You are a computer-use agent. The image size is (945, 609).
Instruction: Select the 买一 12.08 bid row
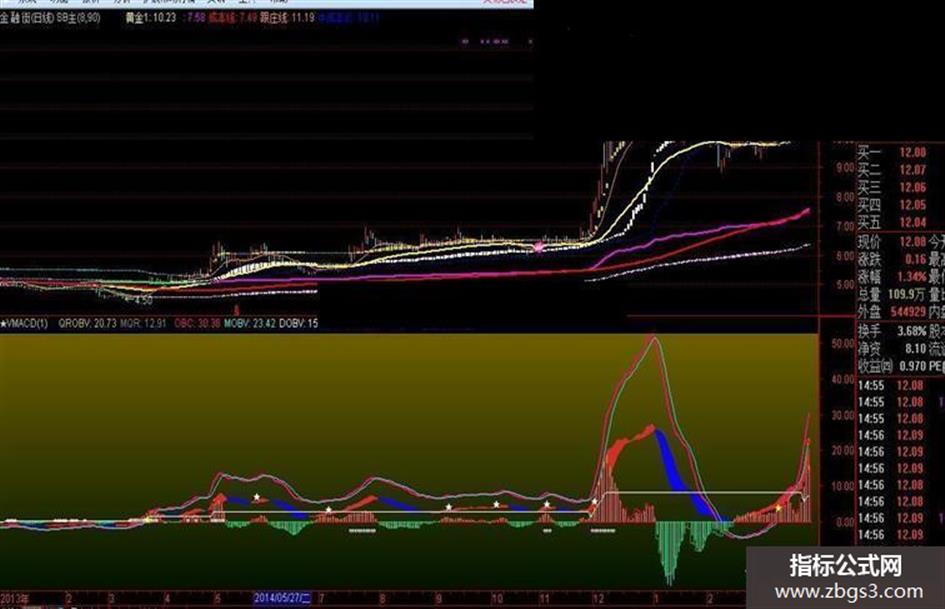pyautogui.click(x=892, y=153)
